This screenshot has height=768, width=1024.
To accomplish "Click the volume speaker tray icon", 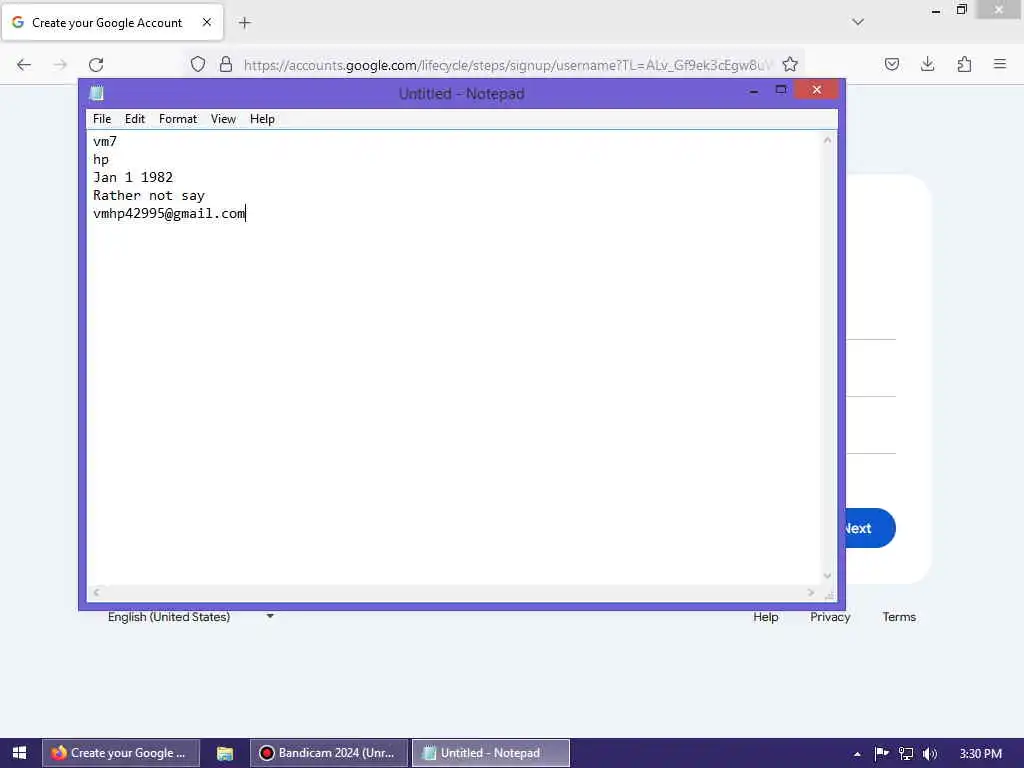I will (930, 753).
